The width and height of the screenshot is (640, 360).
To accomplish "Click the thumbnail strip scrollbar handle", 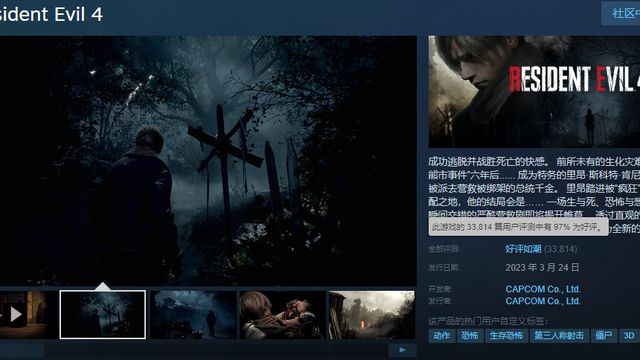I will coord(22,350).
